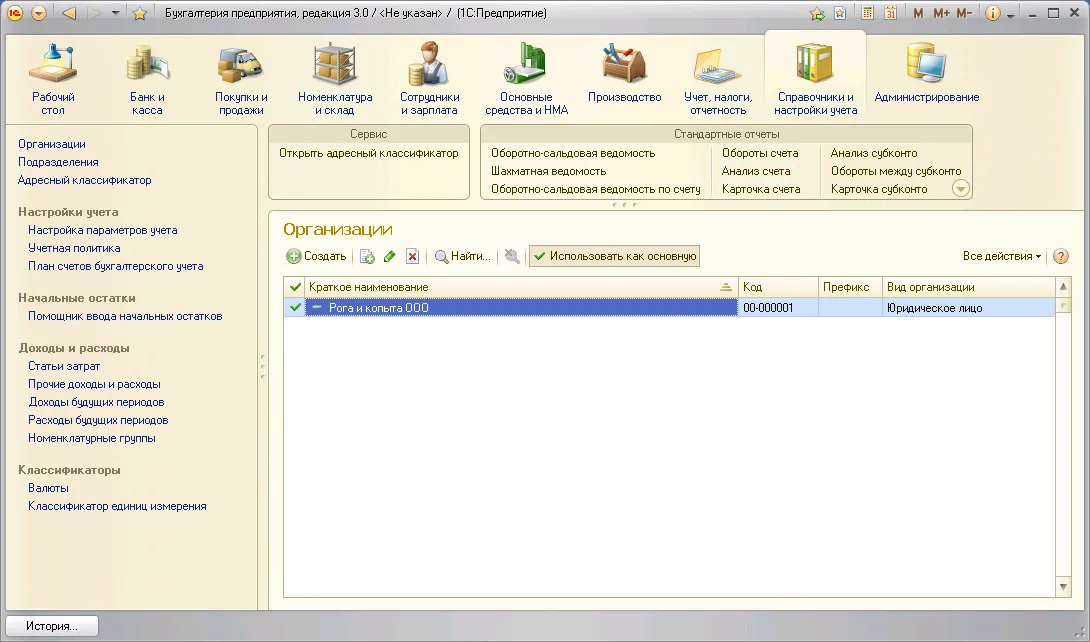1090x642 pixels.
Task: Open the Все действия dropdown
Action: click(1002, 256)
